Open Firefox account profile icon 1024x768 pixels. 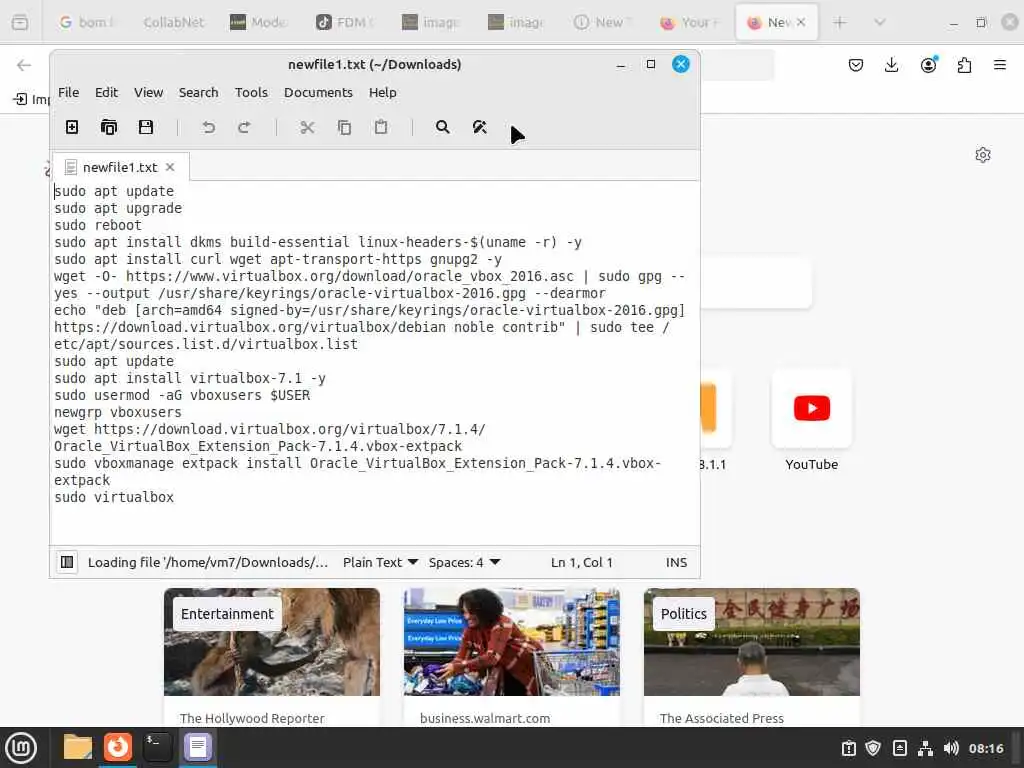[x=928, y=65]
